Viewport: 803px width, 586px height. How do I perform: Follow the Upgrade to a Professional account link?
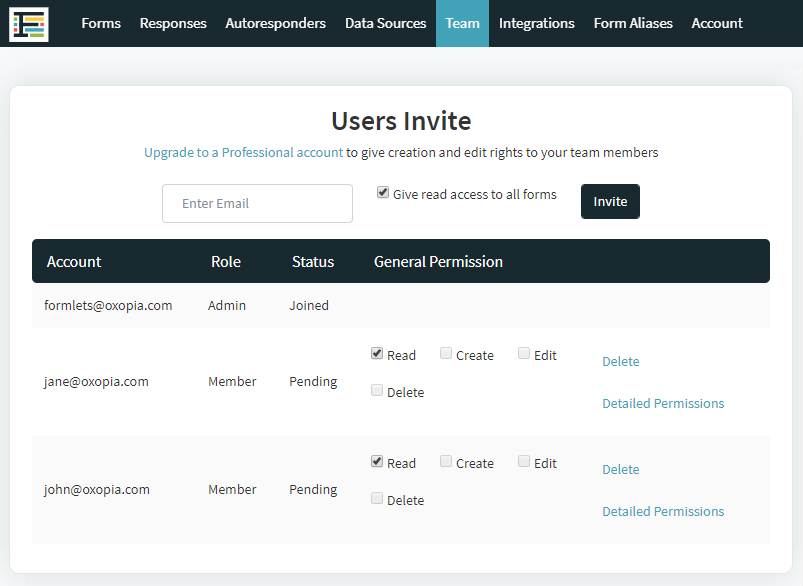pos(243,153)
